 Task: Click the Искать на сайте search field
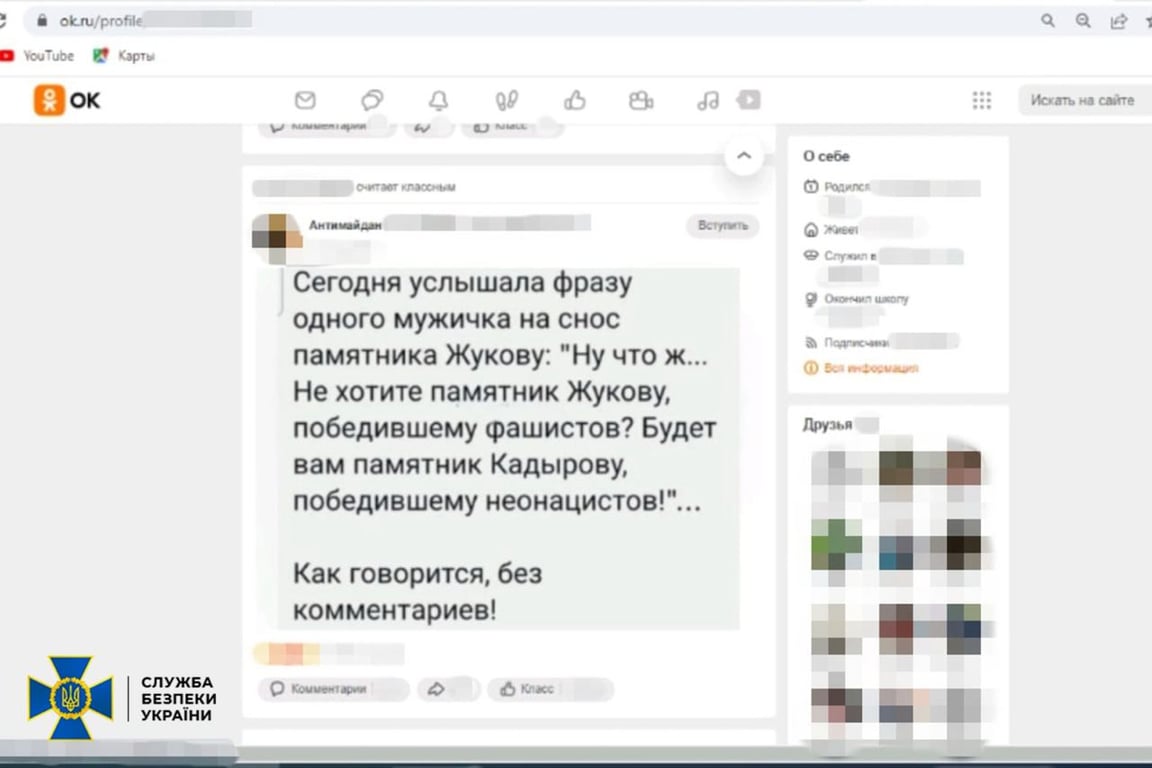tap(1083, 100)
